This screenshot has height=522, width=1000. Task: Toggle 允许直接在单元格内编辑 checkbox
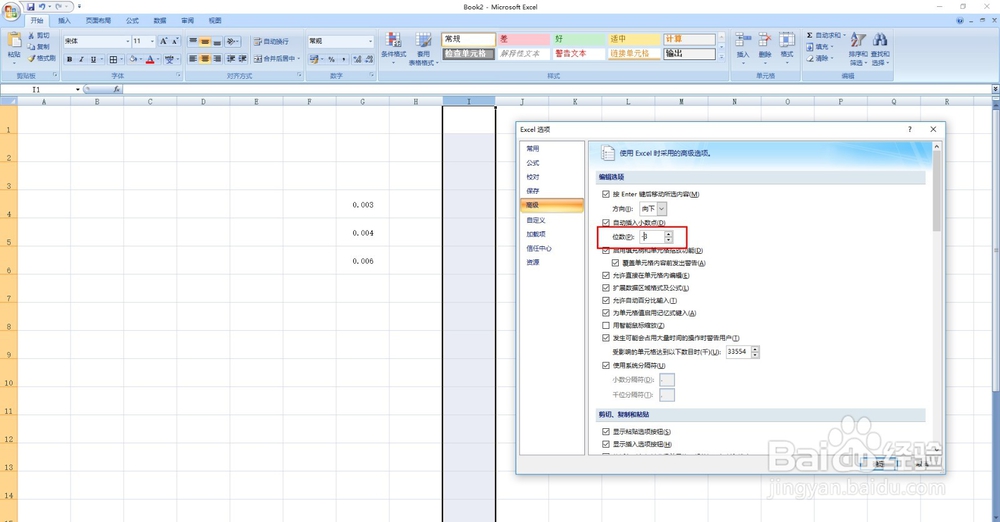[x=606, y=276]
